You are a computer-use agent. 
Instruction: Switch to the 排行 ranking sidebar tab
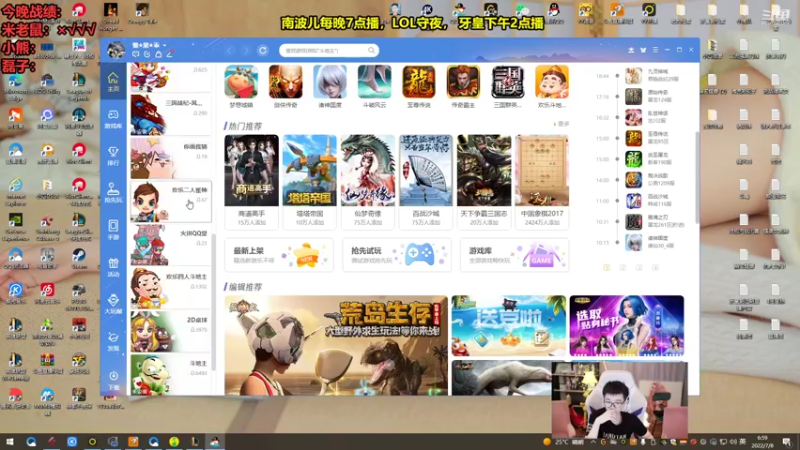pyautogui.click(x=113, y=156)
